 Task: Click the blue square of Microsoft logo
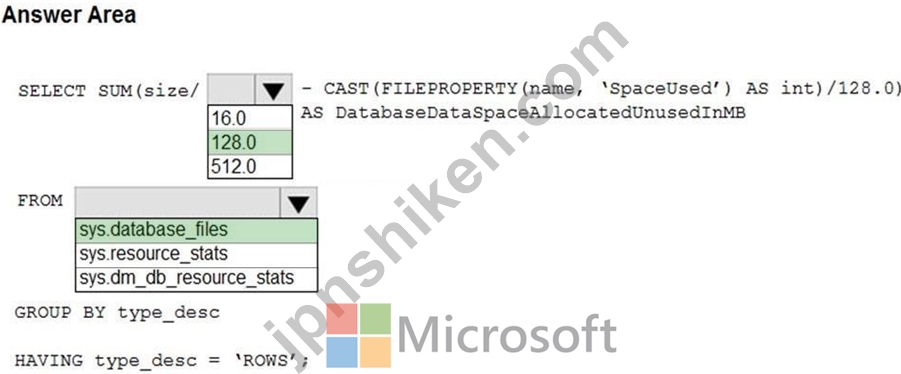(342, 352)
